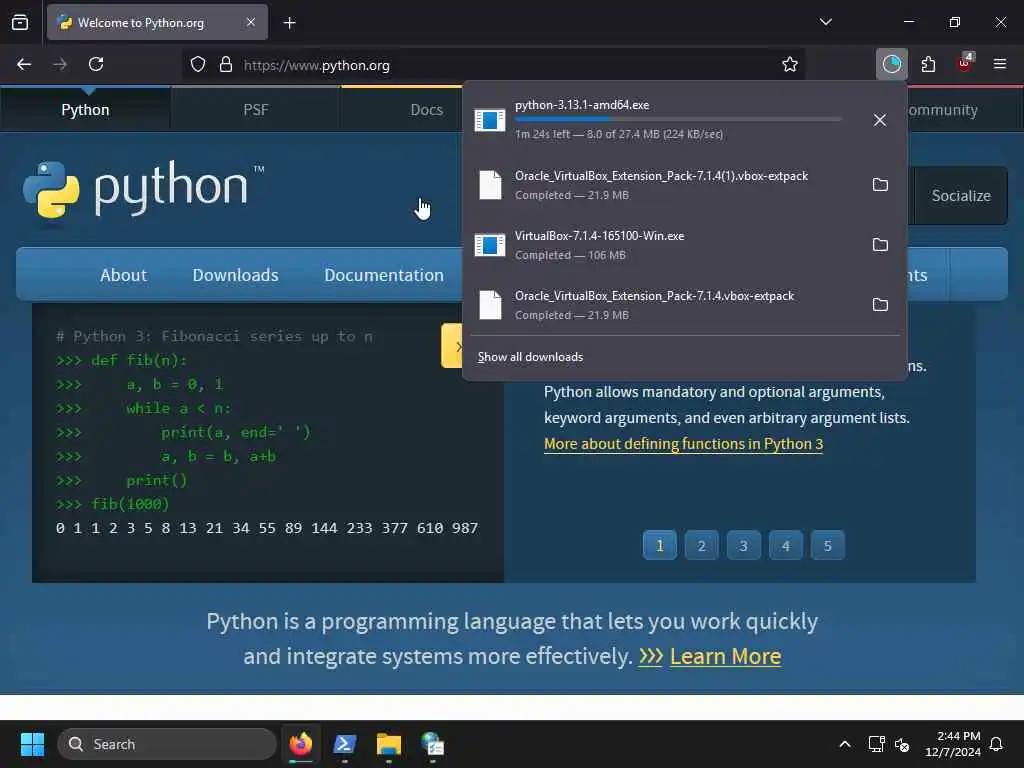
Task: Open the About menu item
Action: tap(123, 275)
